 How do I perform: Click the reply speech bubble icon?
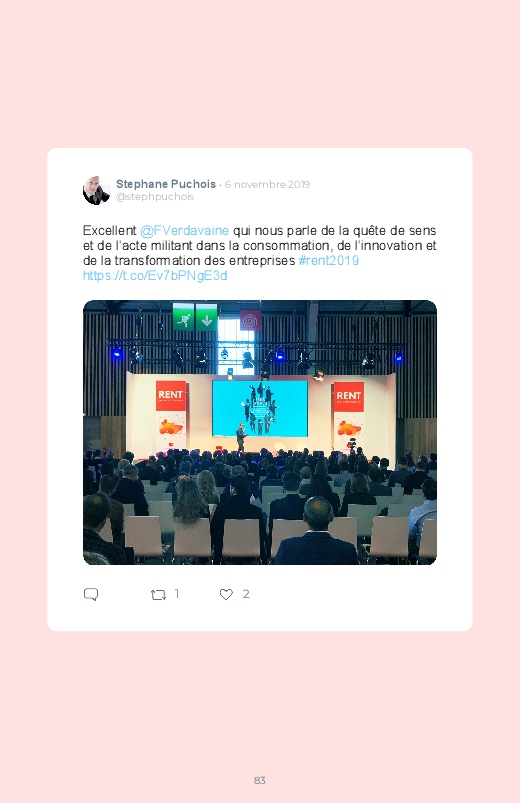91,594
